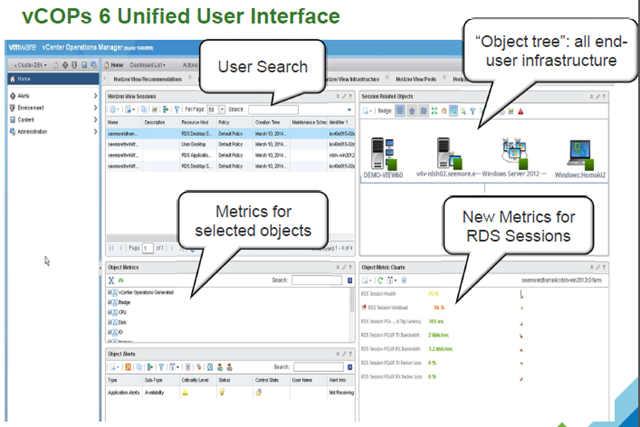
Task: Click the filter funnel icon in Horizon View Sessions
Action: (177, 109)
